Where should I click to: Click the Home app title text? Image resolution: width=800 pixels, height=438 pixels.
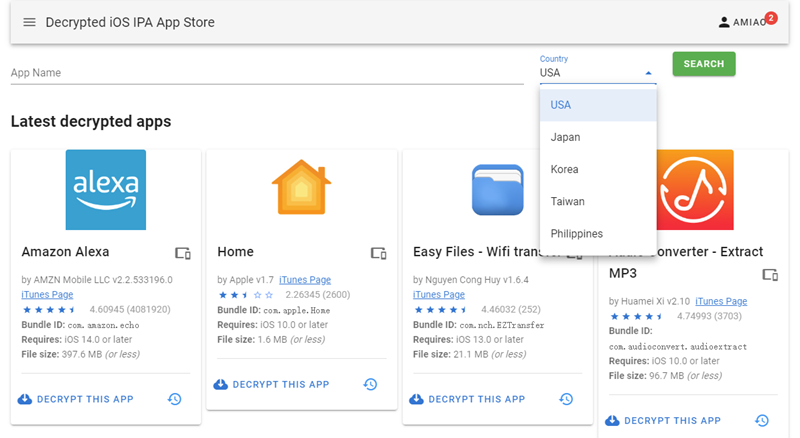point(235,252)
